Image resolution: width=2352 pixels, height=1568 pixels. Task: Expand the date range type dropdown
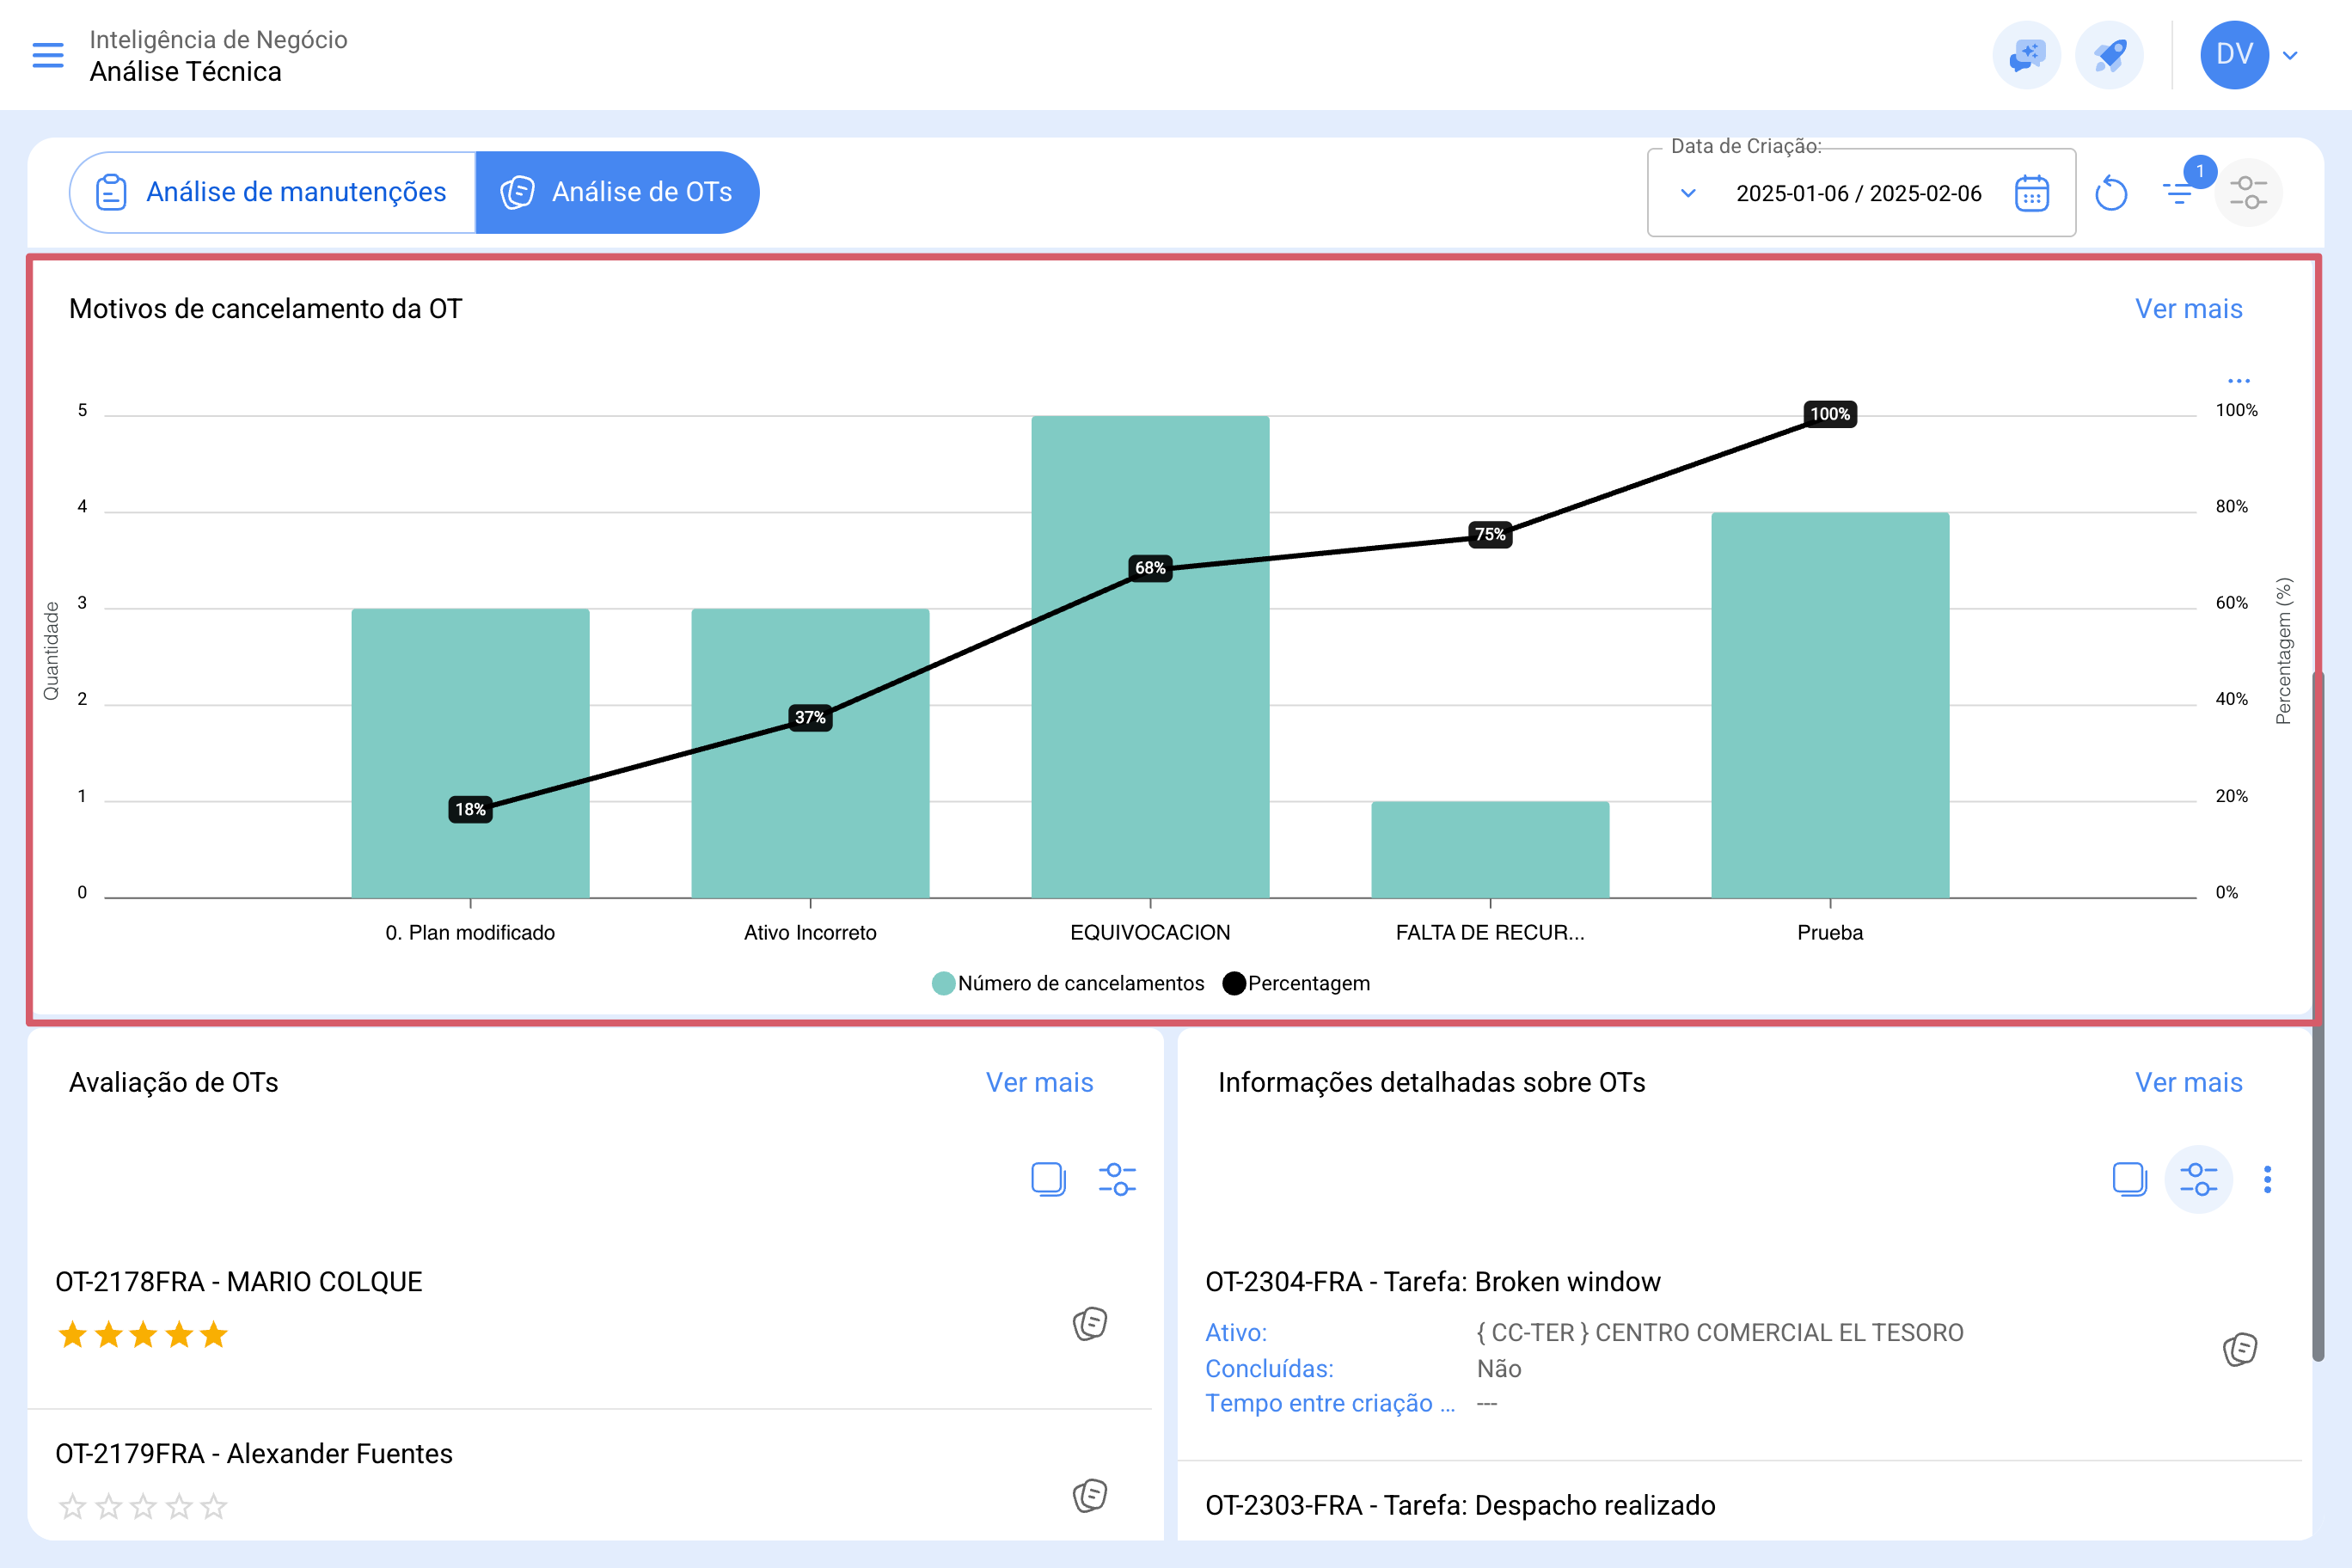click(1688, 193)
